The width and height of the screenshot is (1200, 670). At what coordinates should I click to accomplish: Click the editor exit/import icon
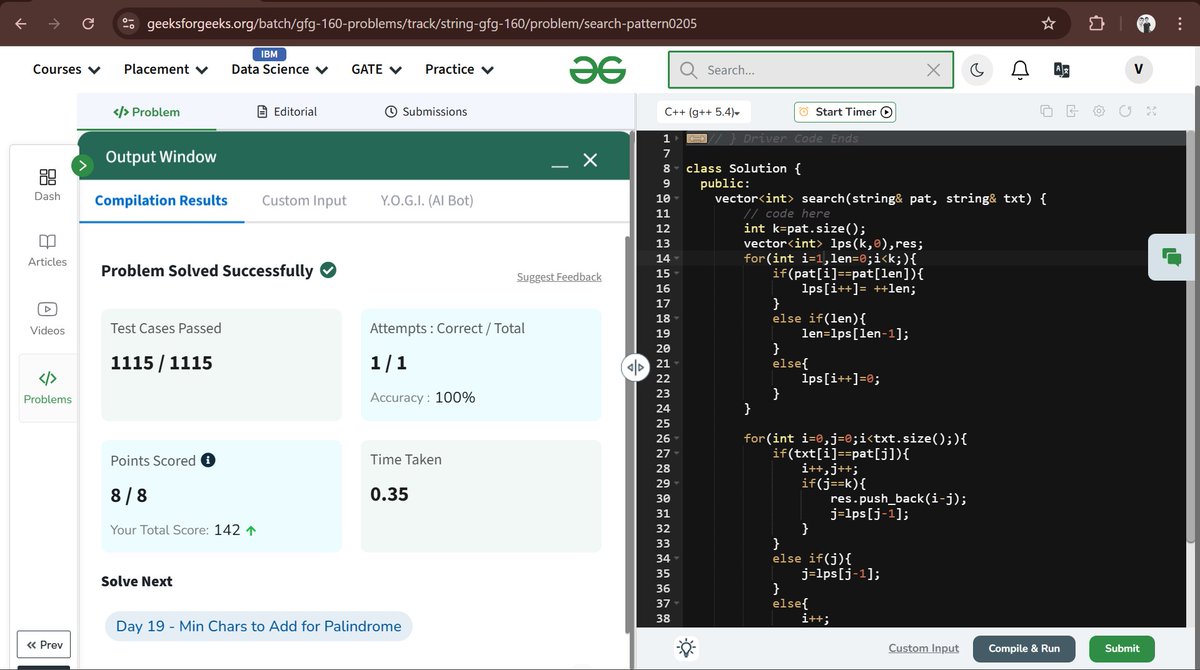[x=1072, y=111]
